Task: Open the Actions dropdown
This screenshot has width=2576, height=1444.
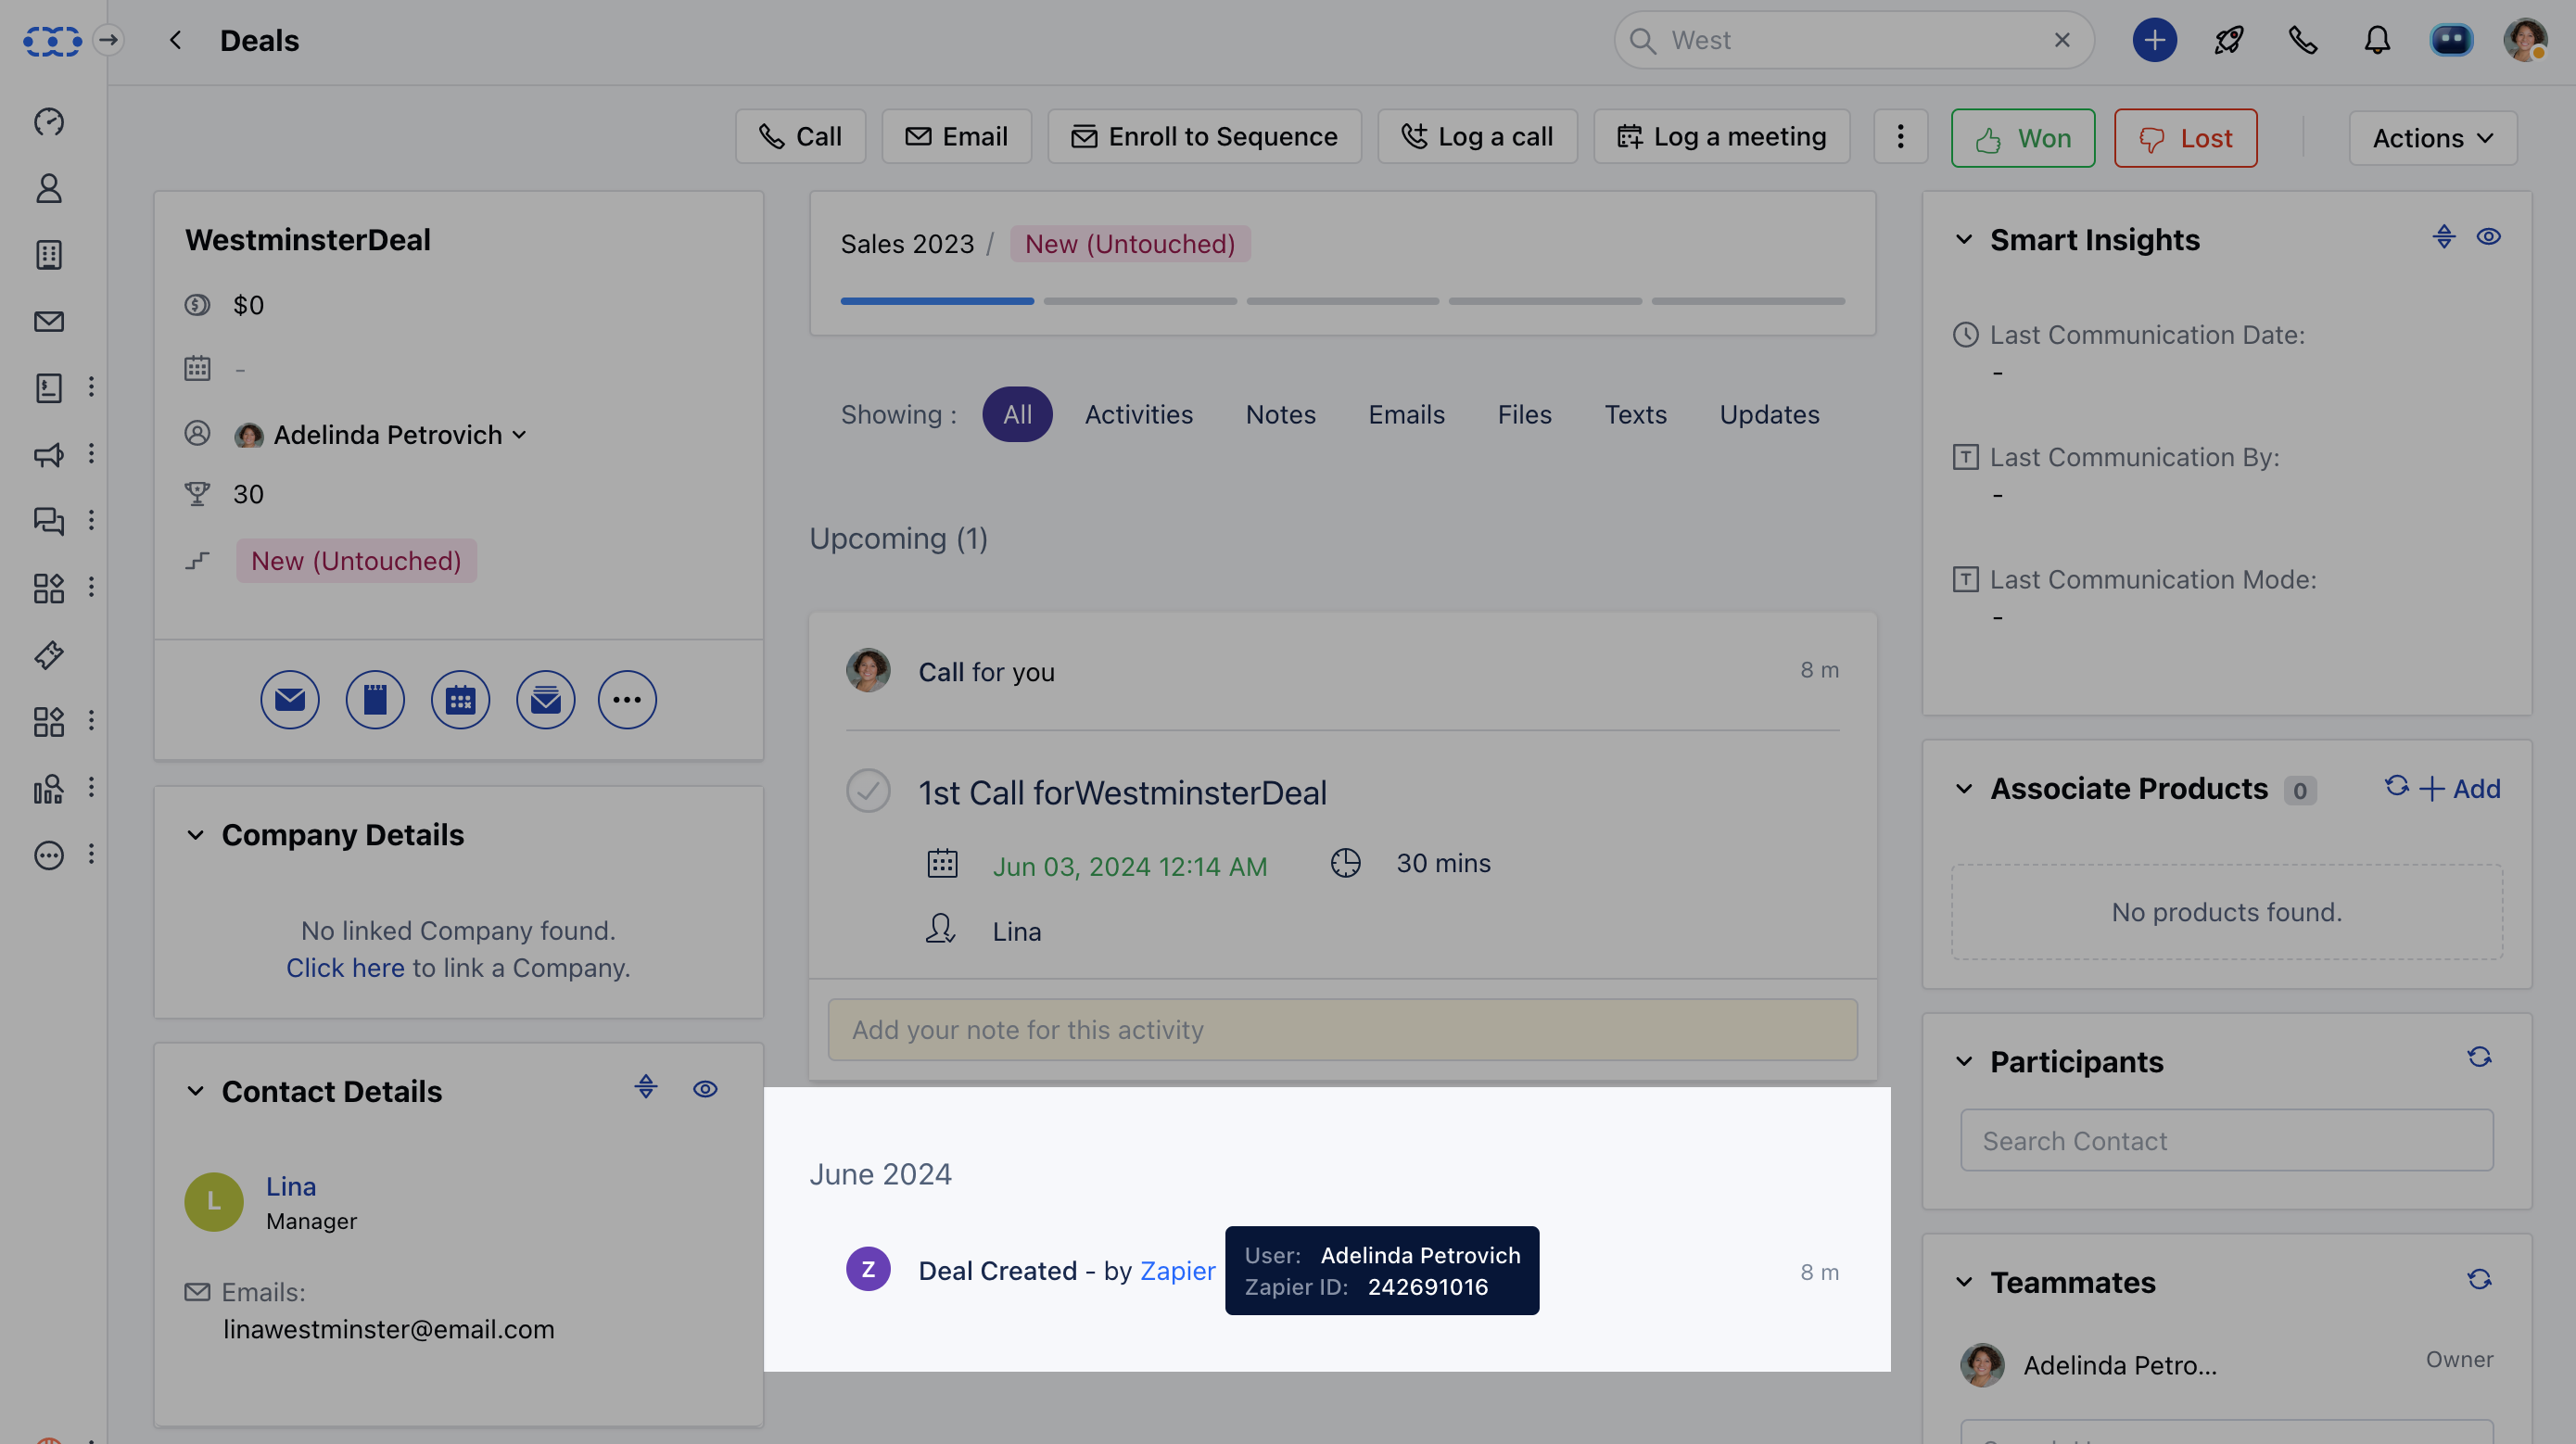Action: [2433, 137]
